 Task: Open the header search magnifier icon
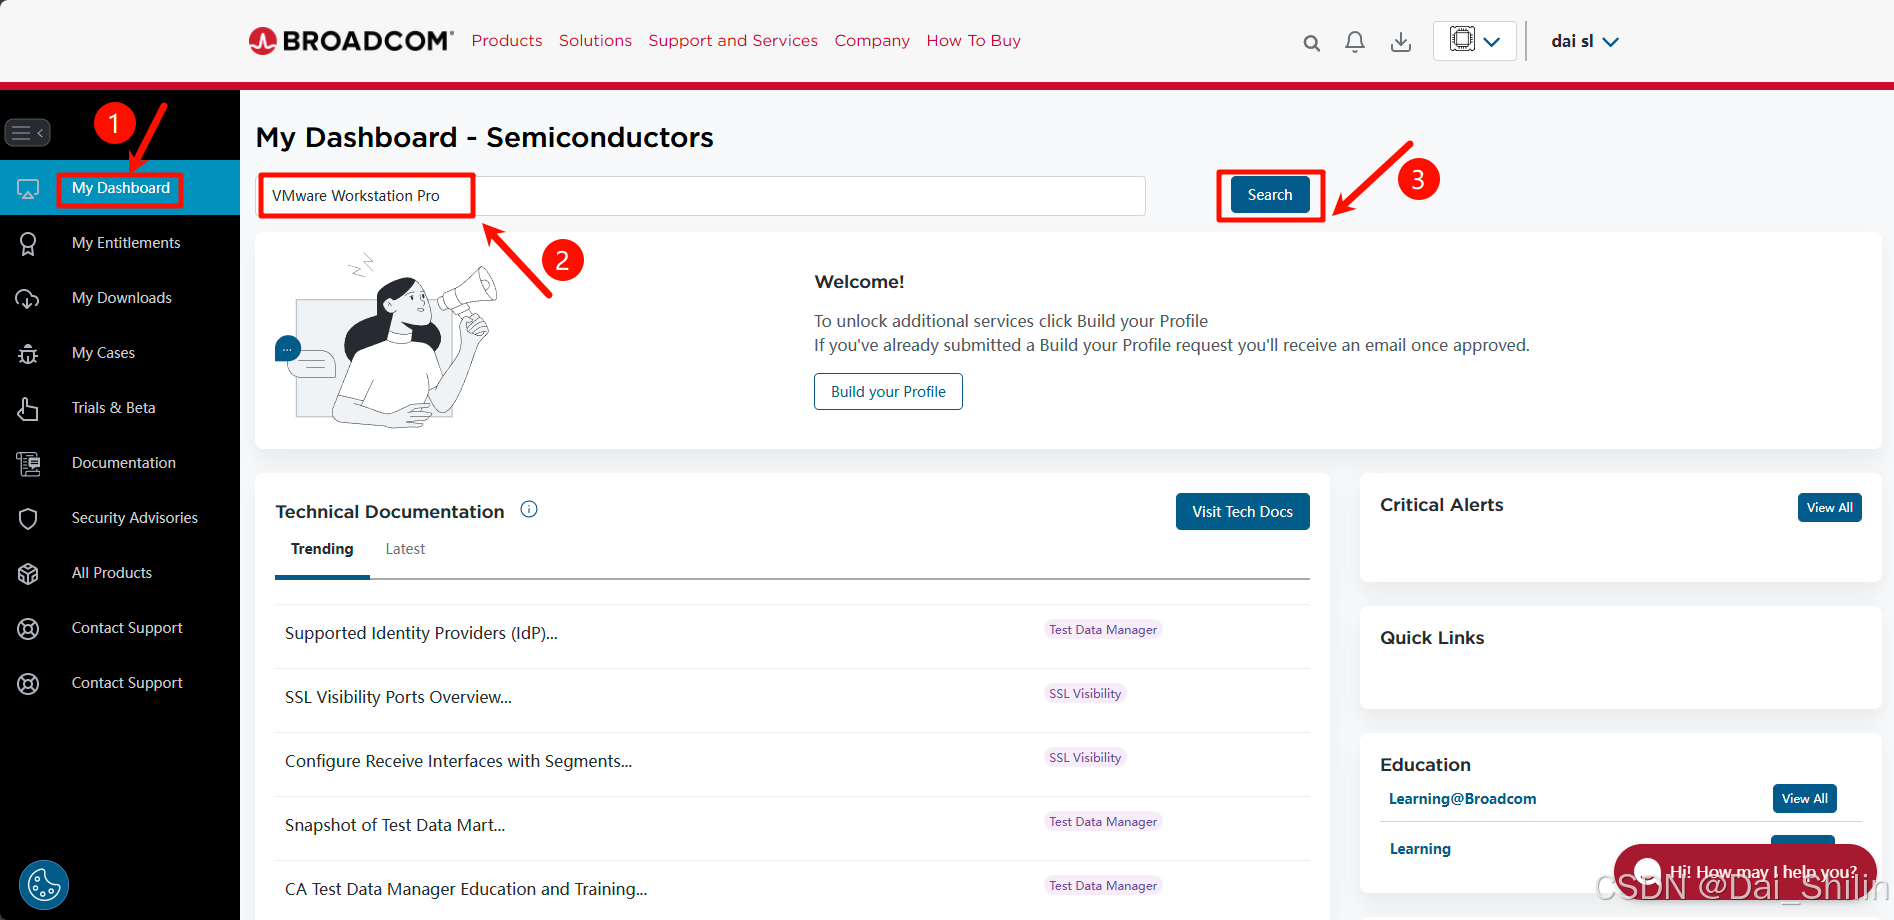(x=1312, y=43)
